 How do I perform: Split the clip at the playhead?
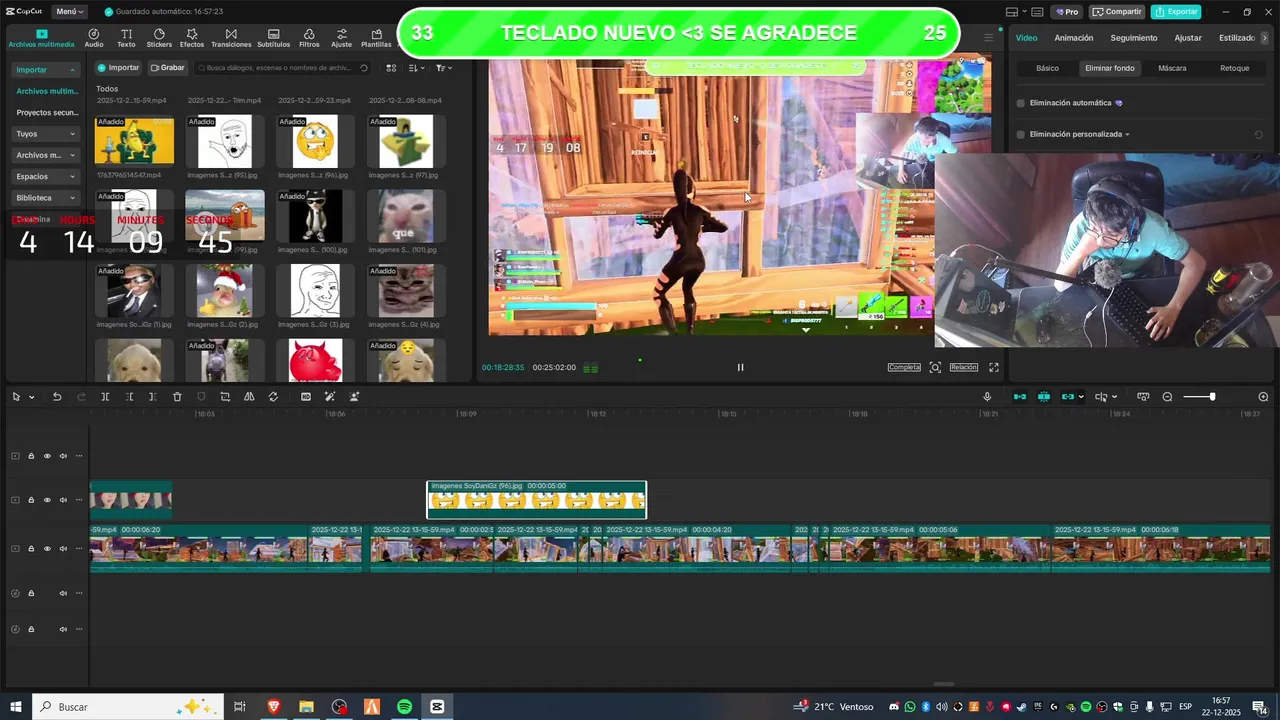[105, 397]
